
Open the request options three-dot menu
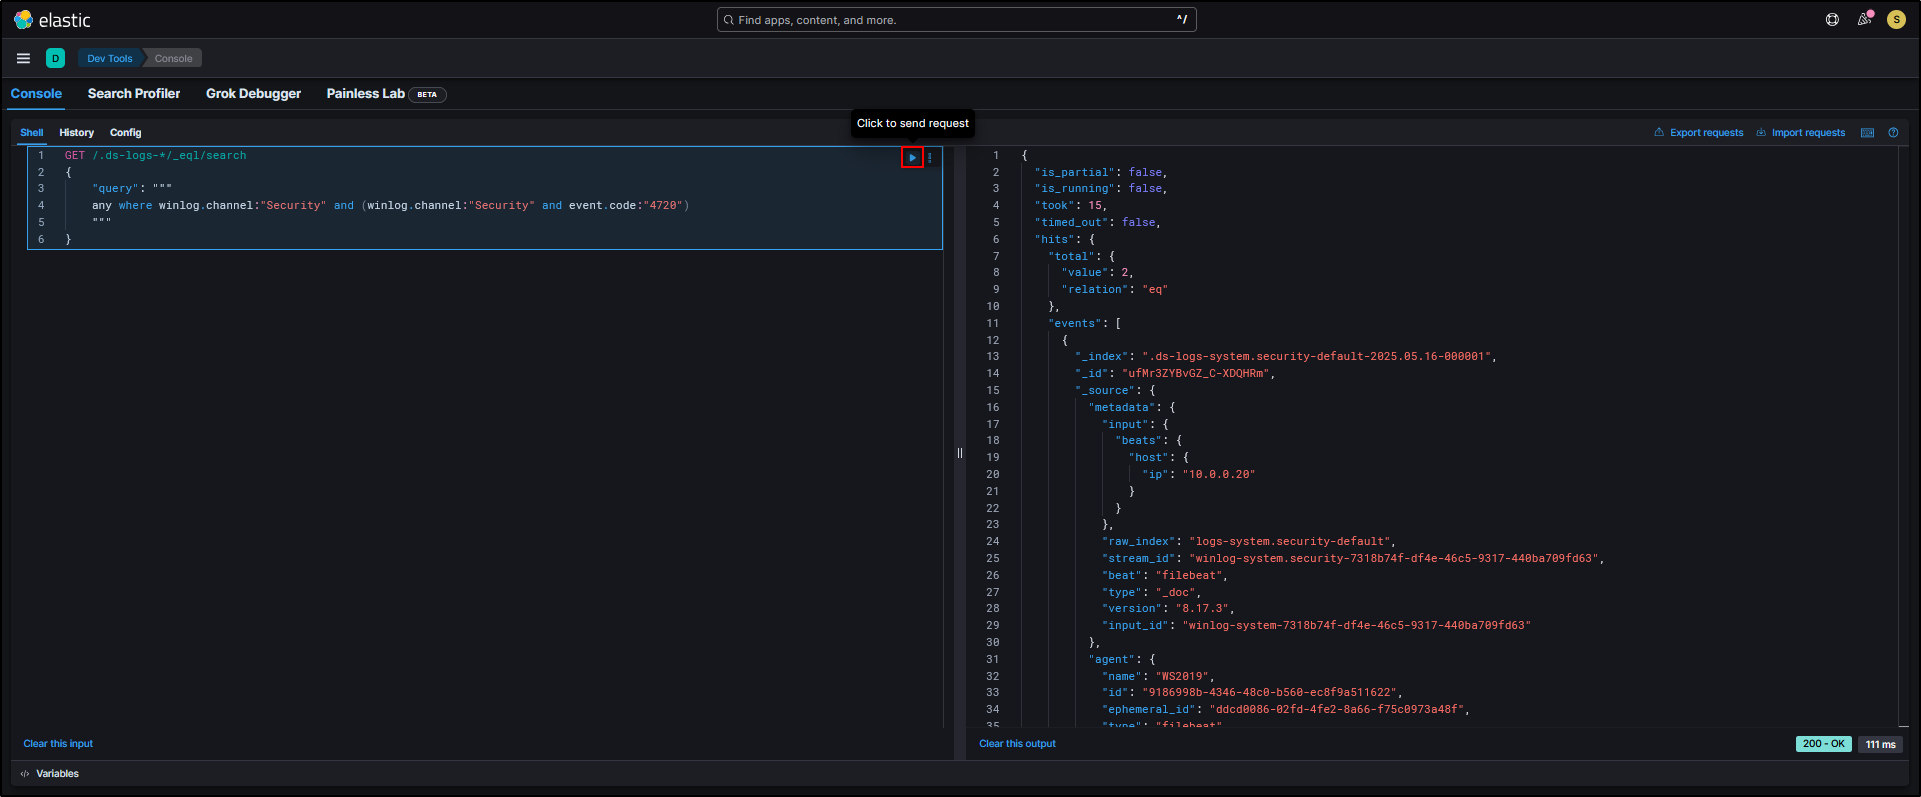coord(930,158)
